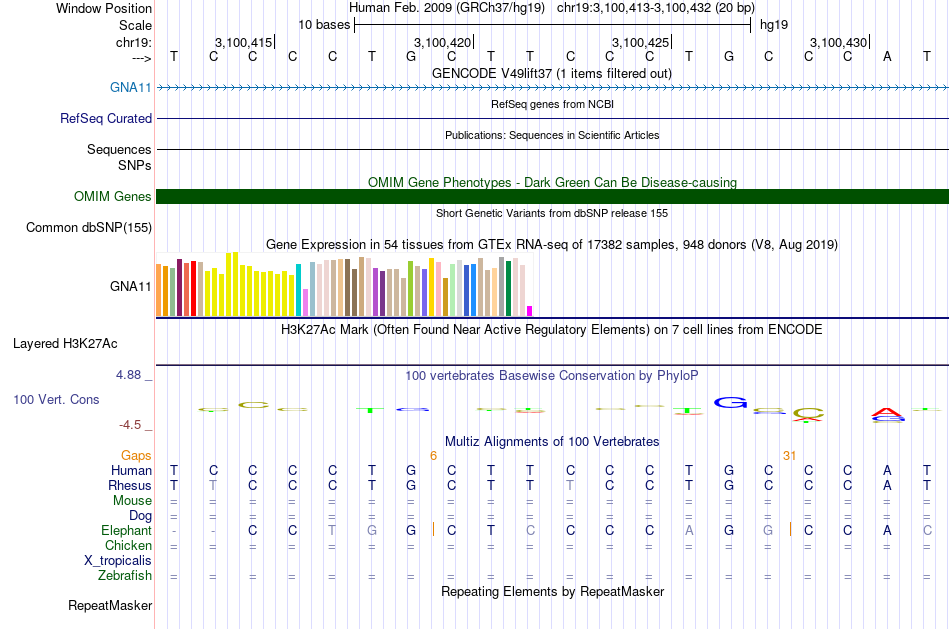The height and width of the screenshot is (629, 950).
Task: Click the Publications: Sequences in Scientific Articles title
Action: [552, 134]
